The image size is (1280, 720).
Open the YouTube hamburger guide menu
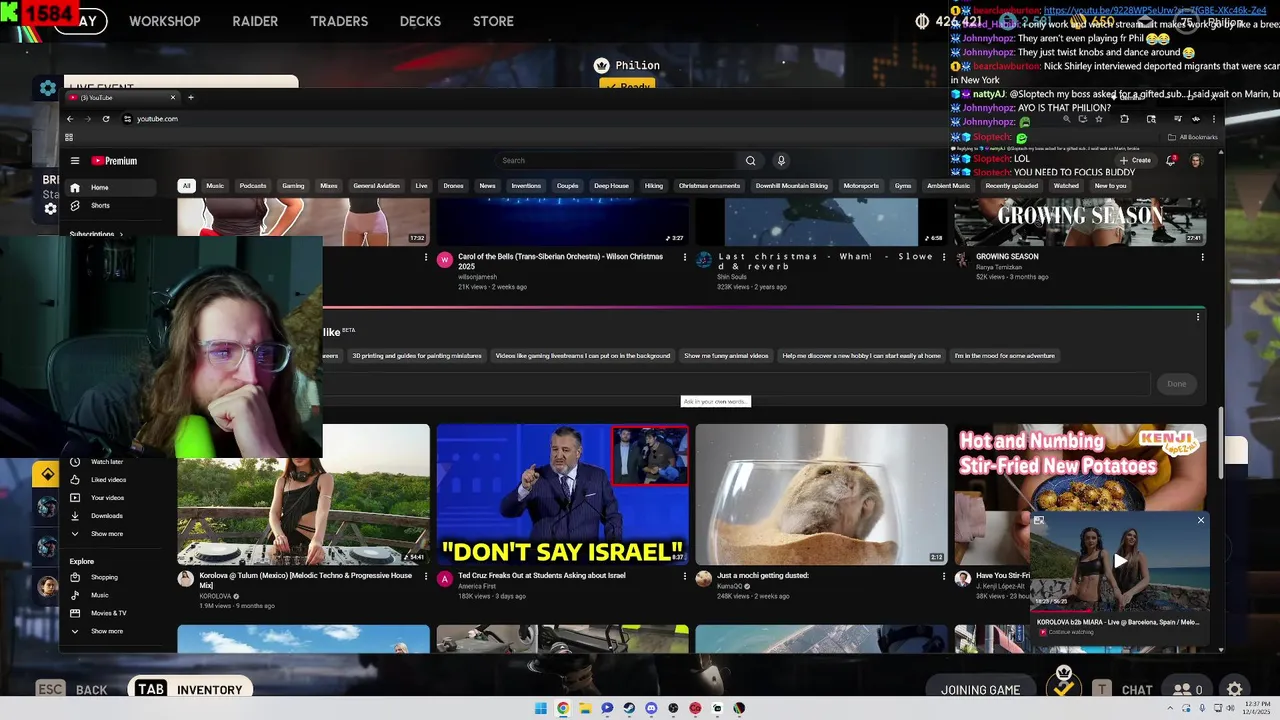pos(74,160)
